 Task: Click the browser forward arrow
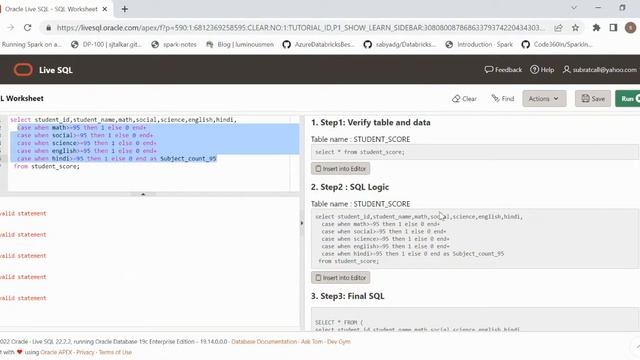11,28
